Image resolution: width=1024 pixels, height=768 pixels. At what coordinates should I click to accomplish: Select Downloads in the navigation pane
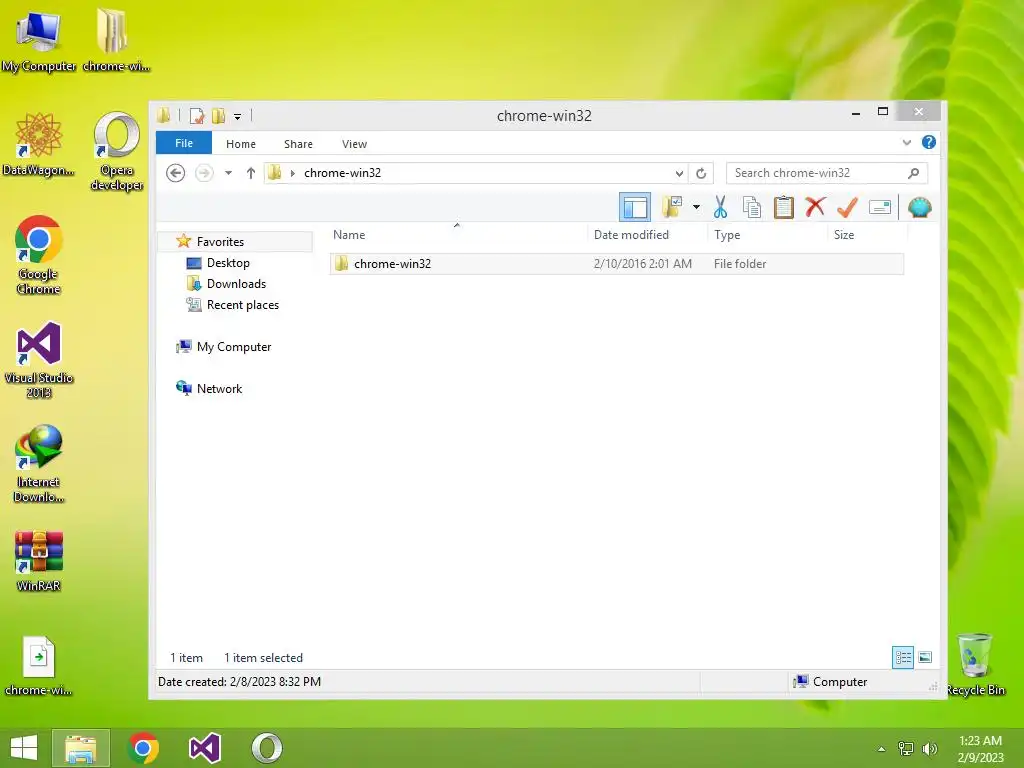point(236,284)
